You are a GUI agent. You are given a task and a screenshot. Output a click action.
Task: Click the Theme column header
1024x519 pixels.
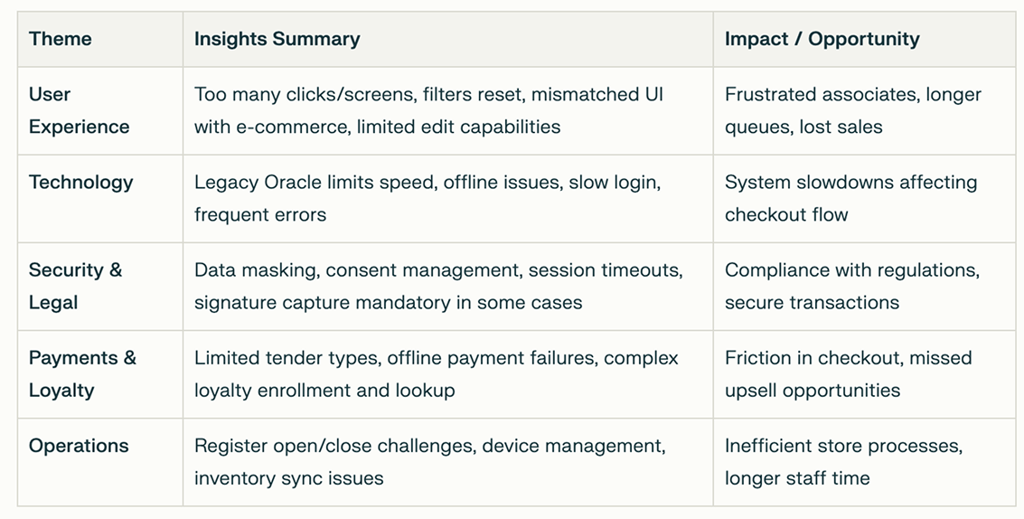click(x=60, y=39)
